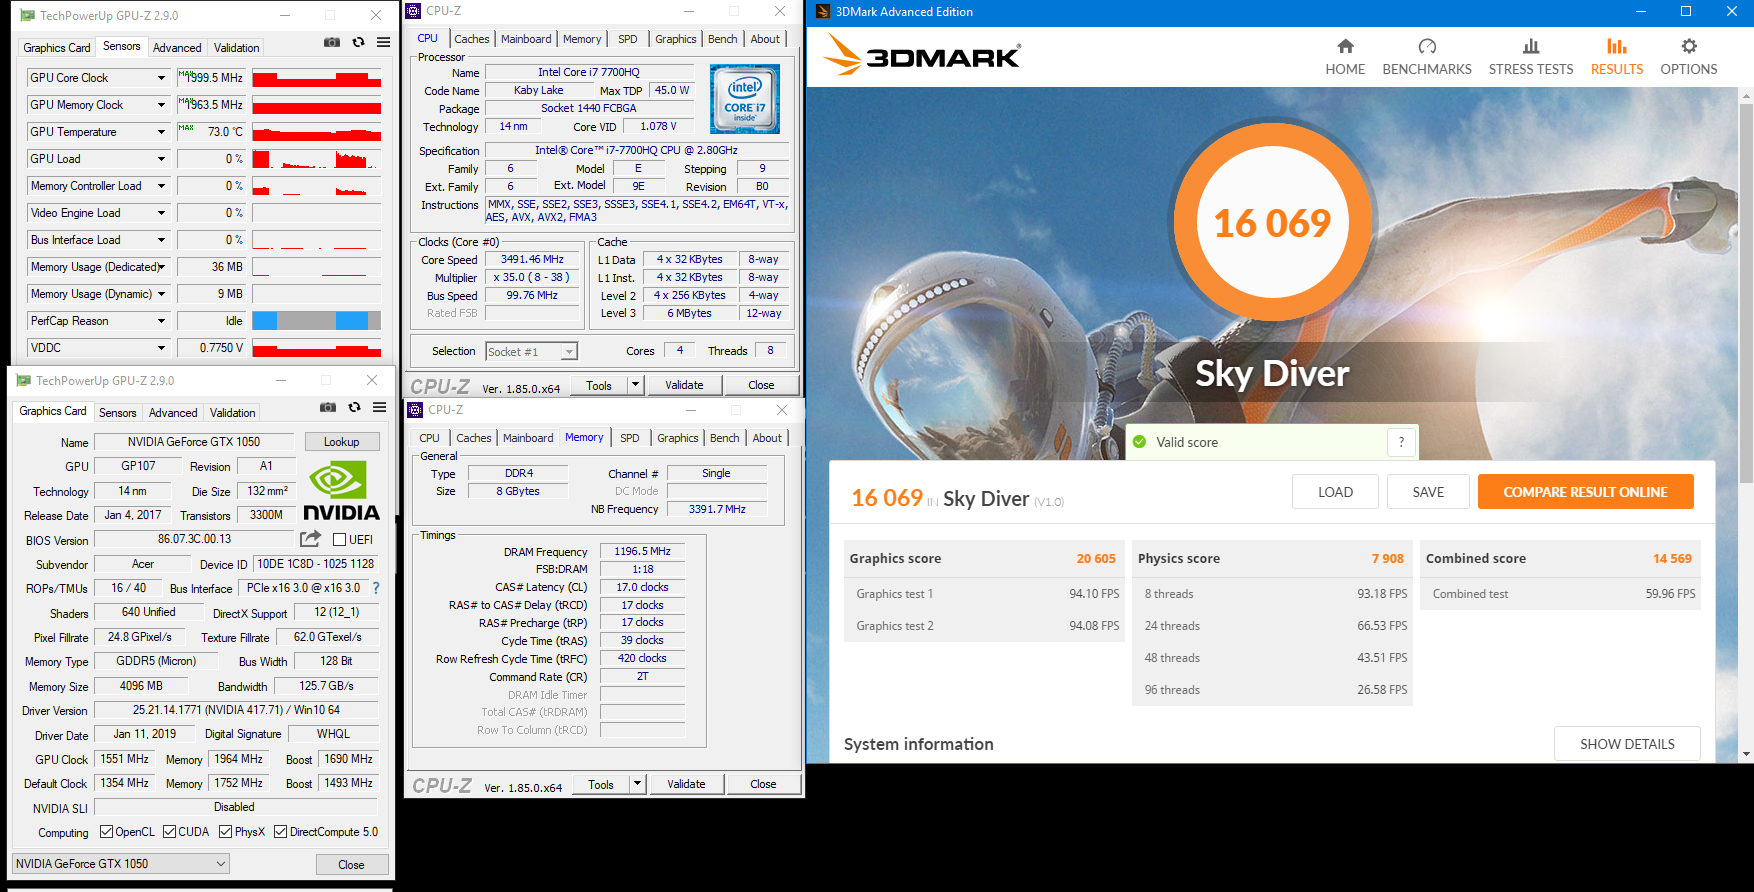Screen dimensions: 1754x892
Task: Switch to Caches tab in upper CPU-Z window
Action: [472, 39]
